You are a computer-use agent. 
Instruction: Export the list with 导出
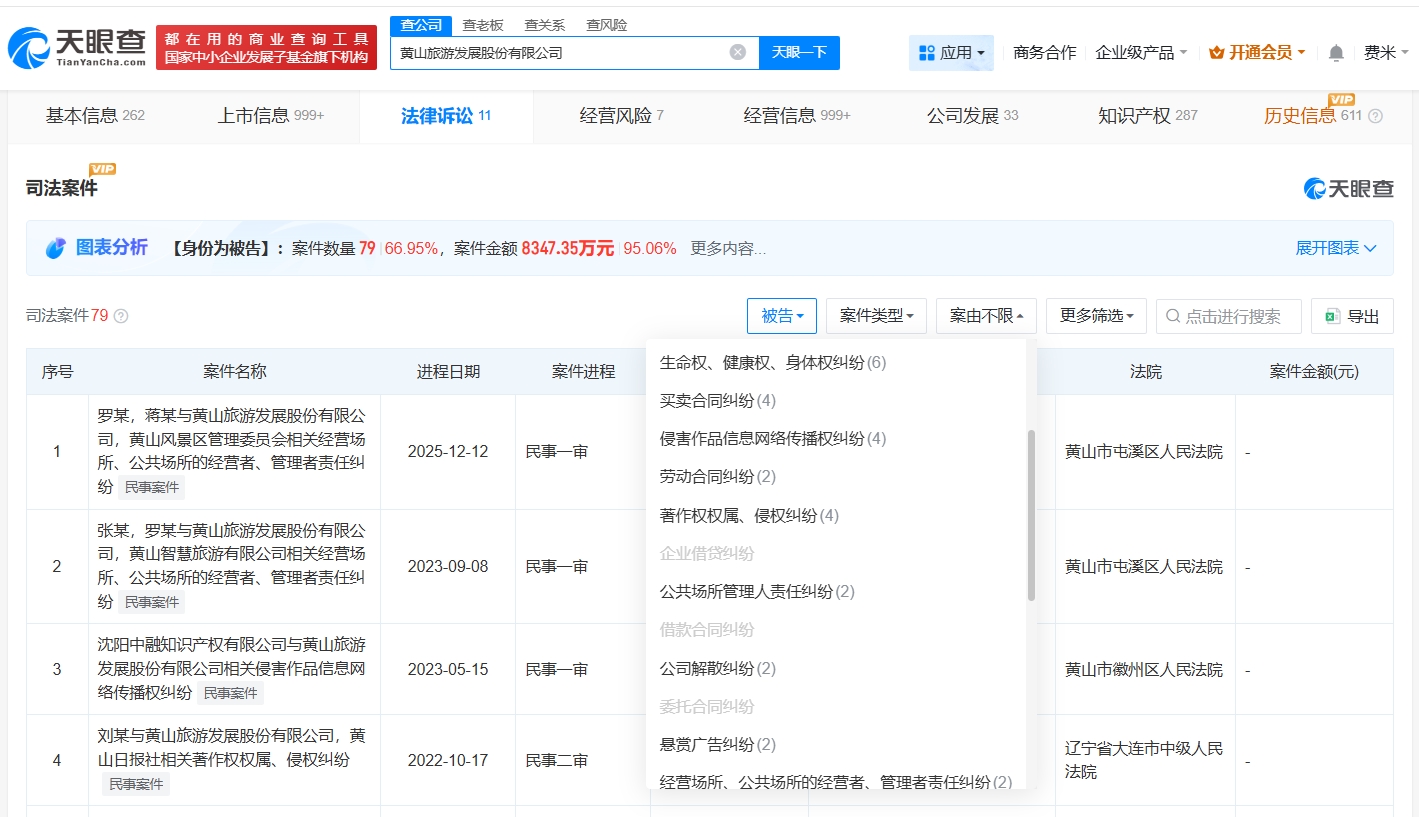tap(1352, 316)
